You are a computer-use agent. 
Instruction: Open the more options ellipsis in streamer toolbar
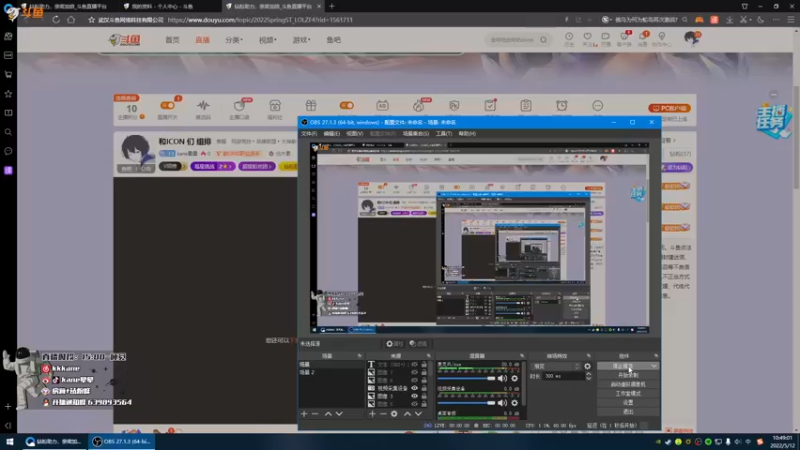[597, 106]
